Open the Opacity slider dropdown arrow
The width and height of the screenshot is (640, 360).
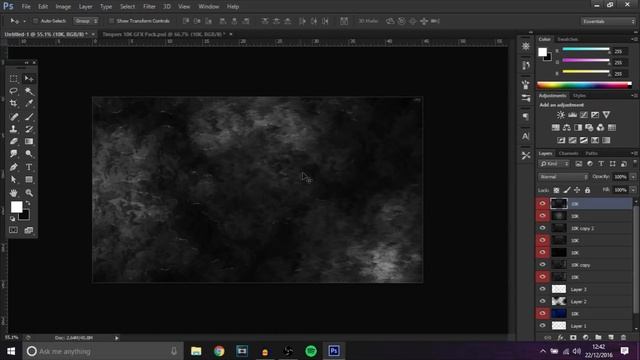tap(633, 177)
